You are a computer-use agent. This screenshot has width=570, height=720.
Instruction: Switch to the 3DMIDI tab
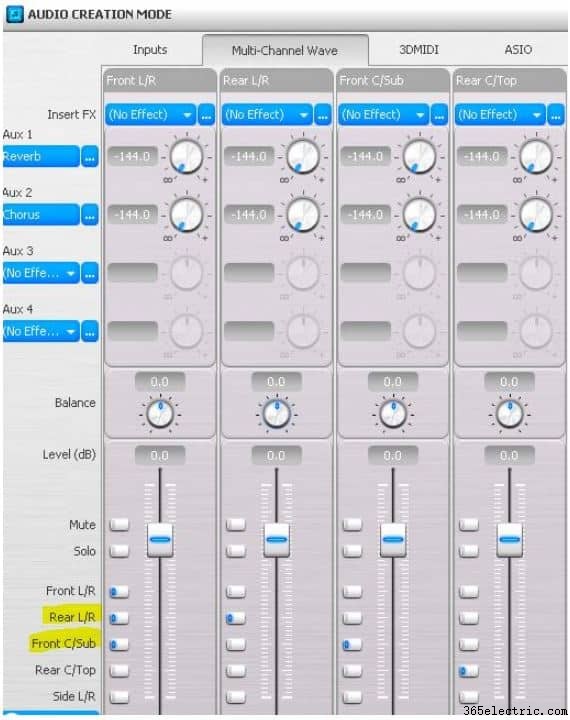coord(418,50)
